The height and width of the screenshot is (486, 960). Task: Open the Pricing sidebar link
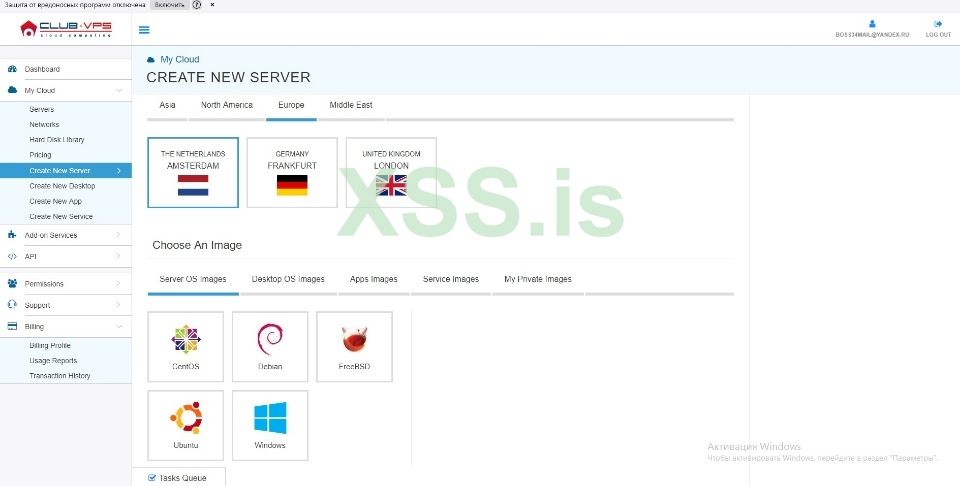[40, 155]
